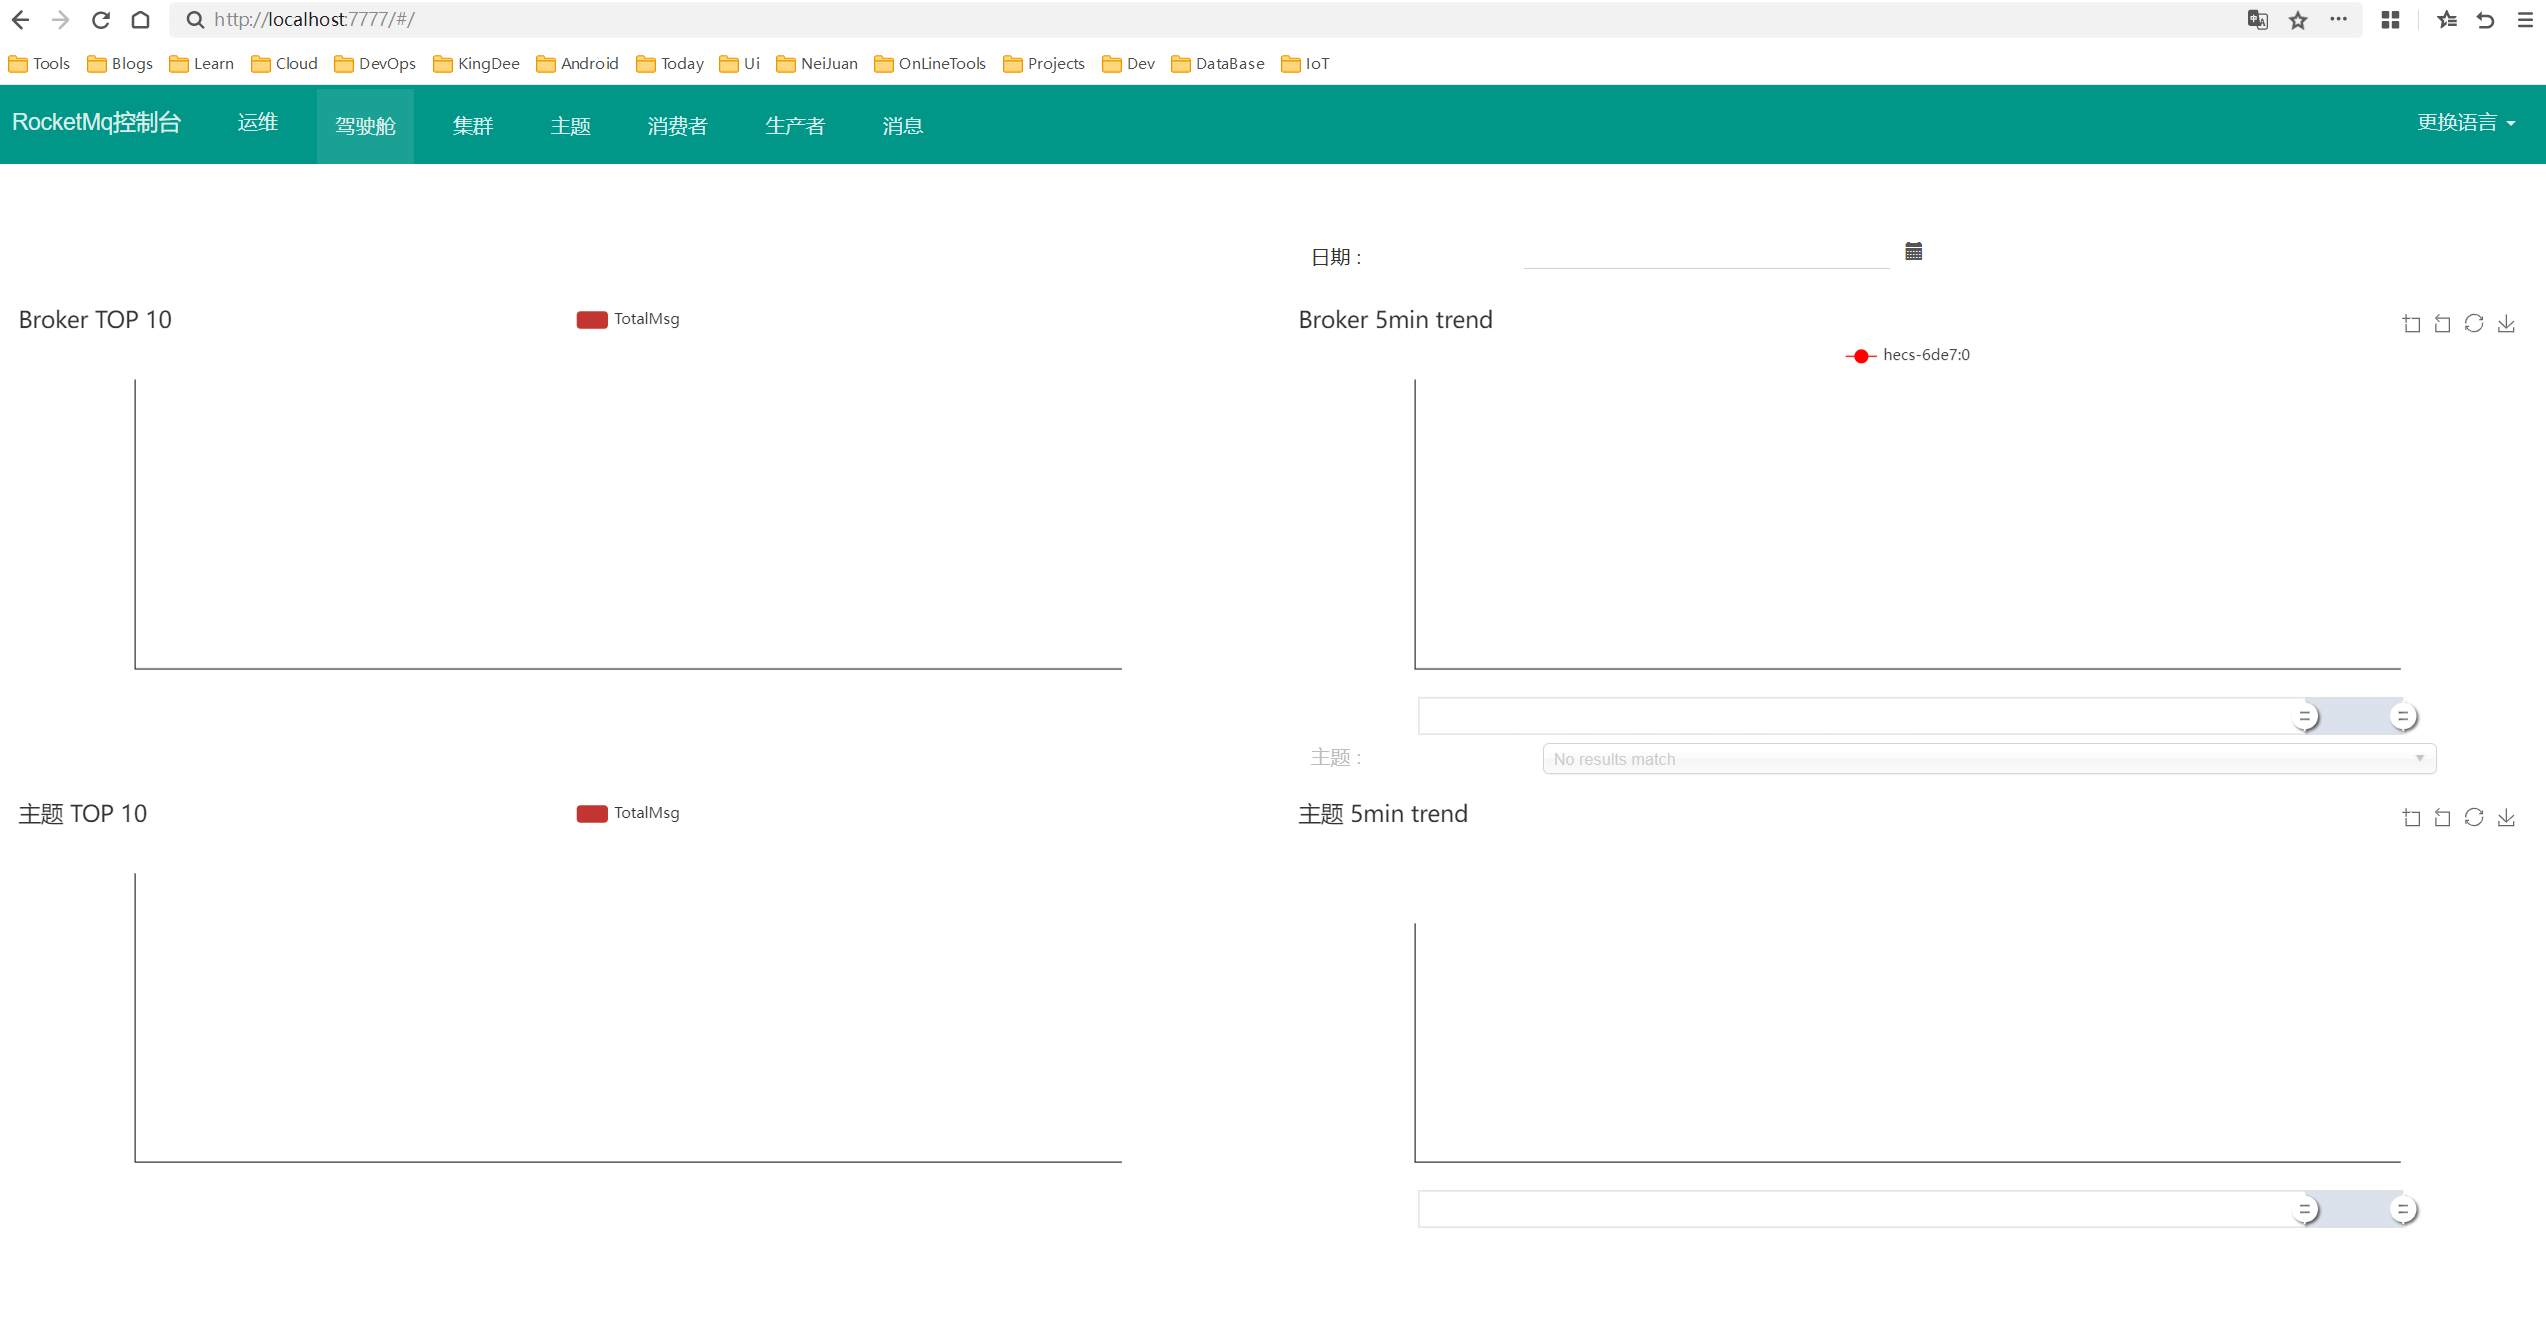Click the RocketMq控制台 brand link
2546x1323 pixels.
96,122
